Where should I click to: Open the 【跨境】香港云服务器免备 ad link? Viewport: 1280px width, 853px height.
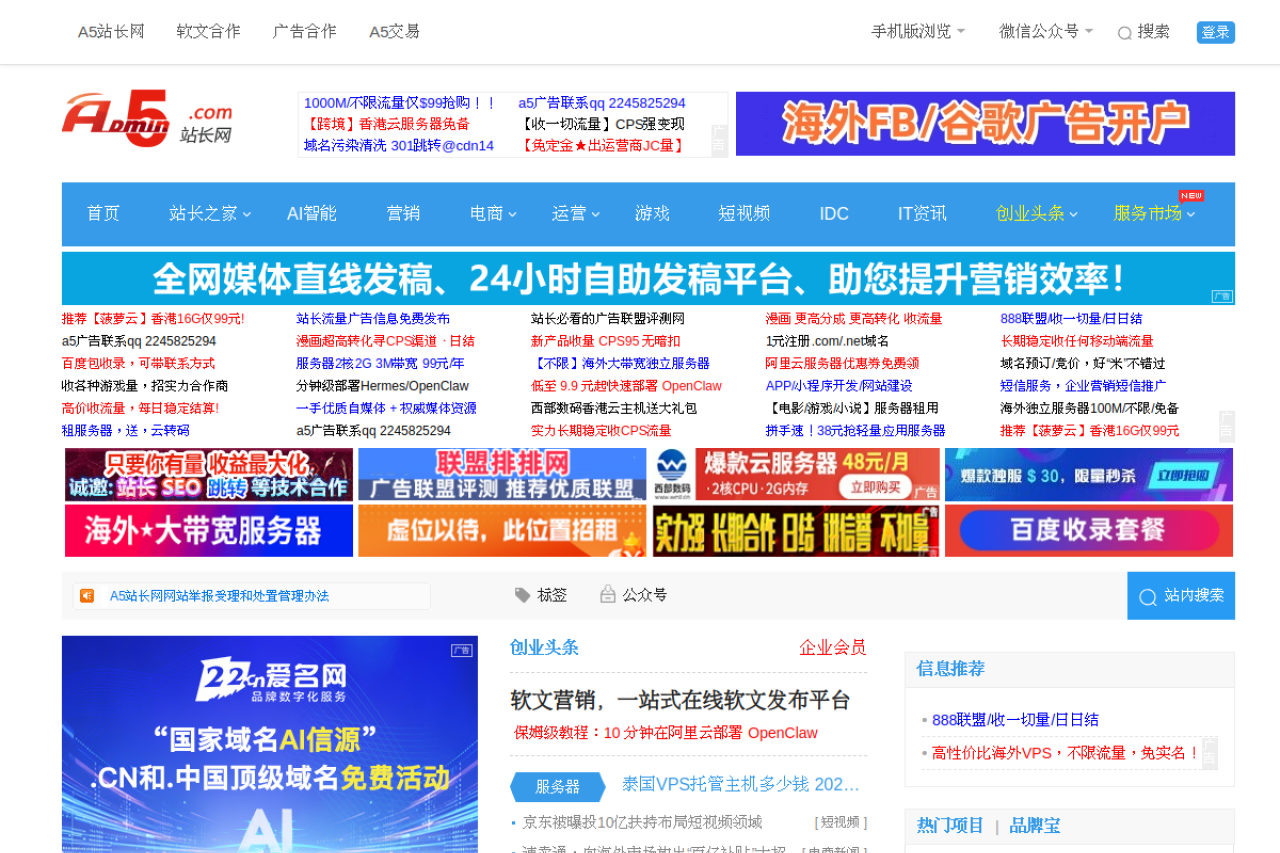tap(386, 124)
